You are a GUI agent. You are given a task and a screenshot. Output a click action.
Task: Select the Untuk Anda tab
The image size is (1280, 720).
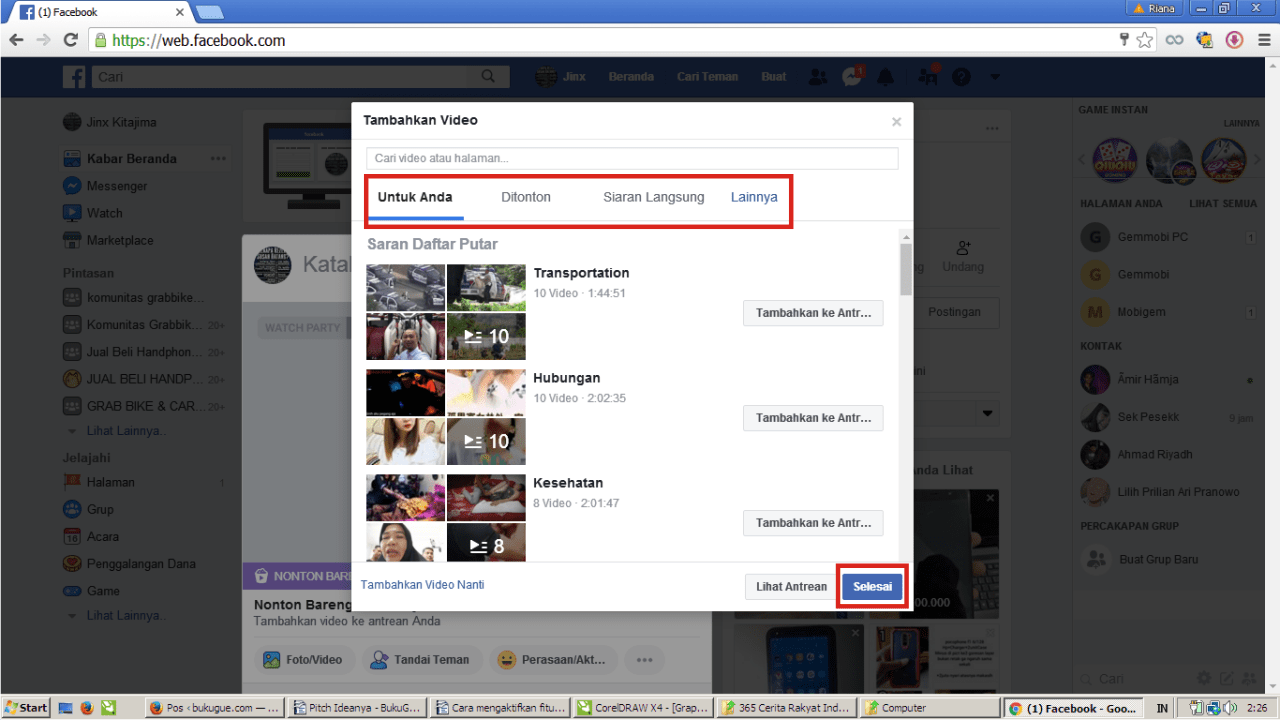tap(415, 197)
